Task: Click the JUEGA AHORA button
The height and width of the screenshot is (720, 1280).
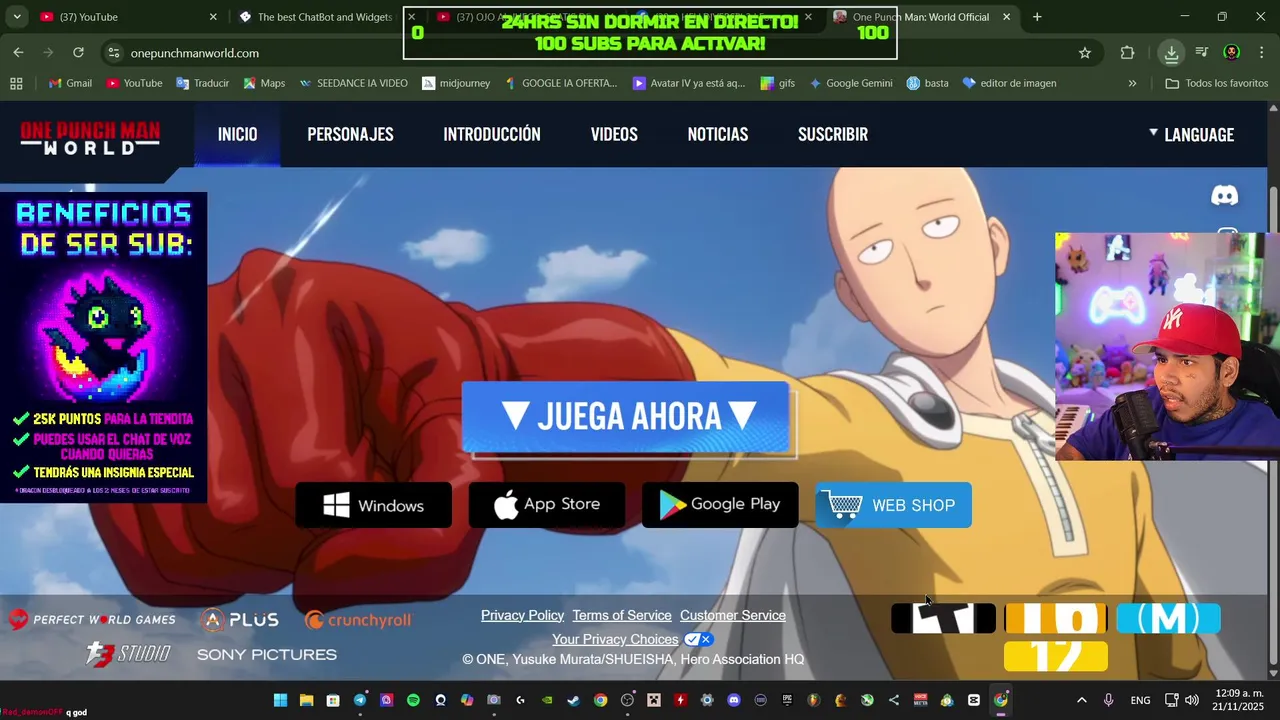Action: tap(626, 416)
